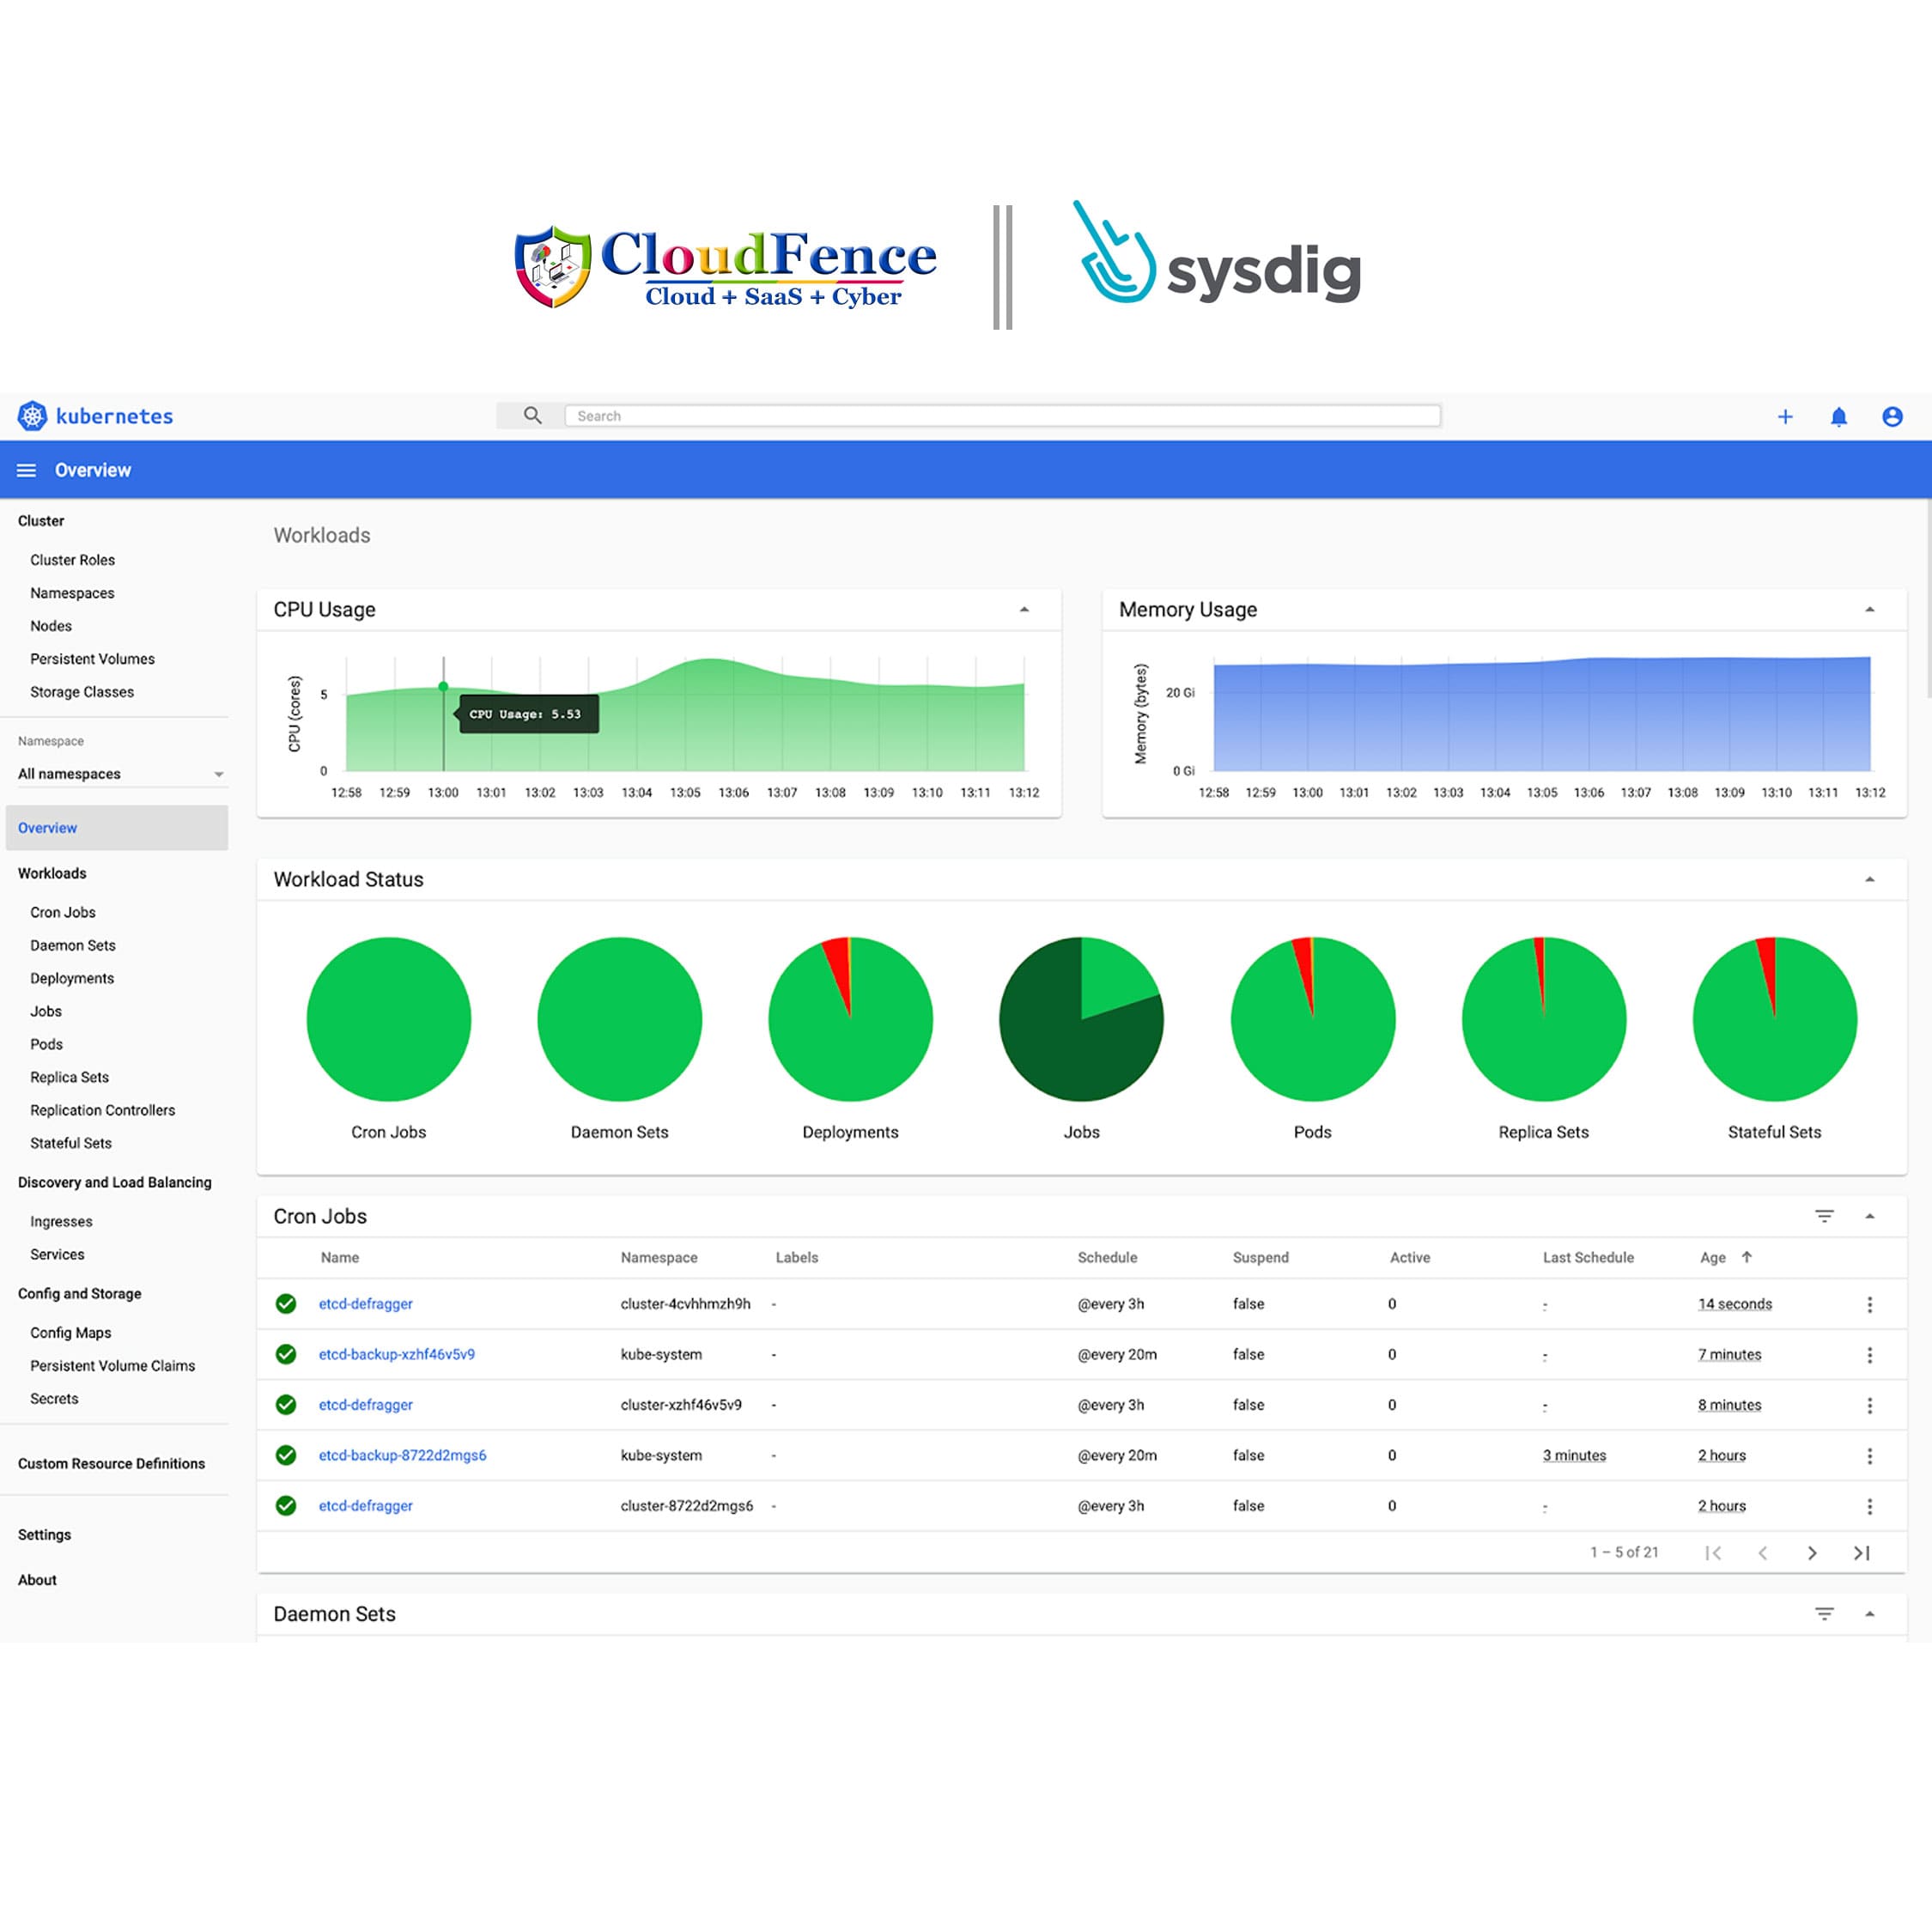Open filter icon in Cron Jobs header
The width and height of the screenshot is (1932, 1932).
[x=1824, y=1216]
